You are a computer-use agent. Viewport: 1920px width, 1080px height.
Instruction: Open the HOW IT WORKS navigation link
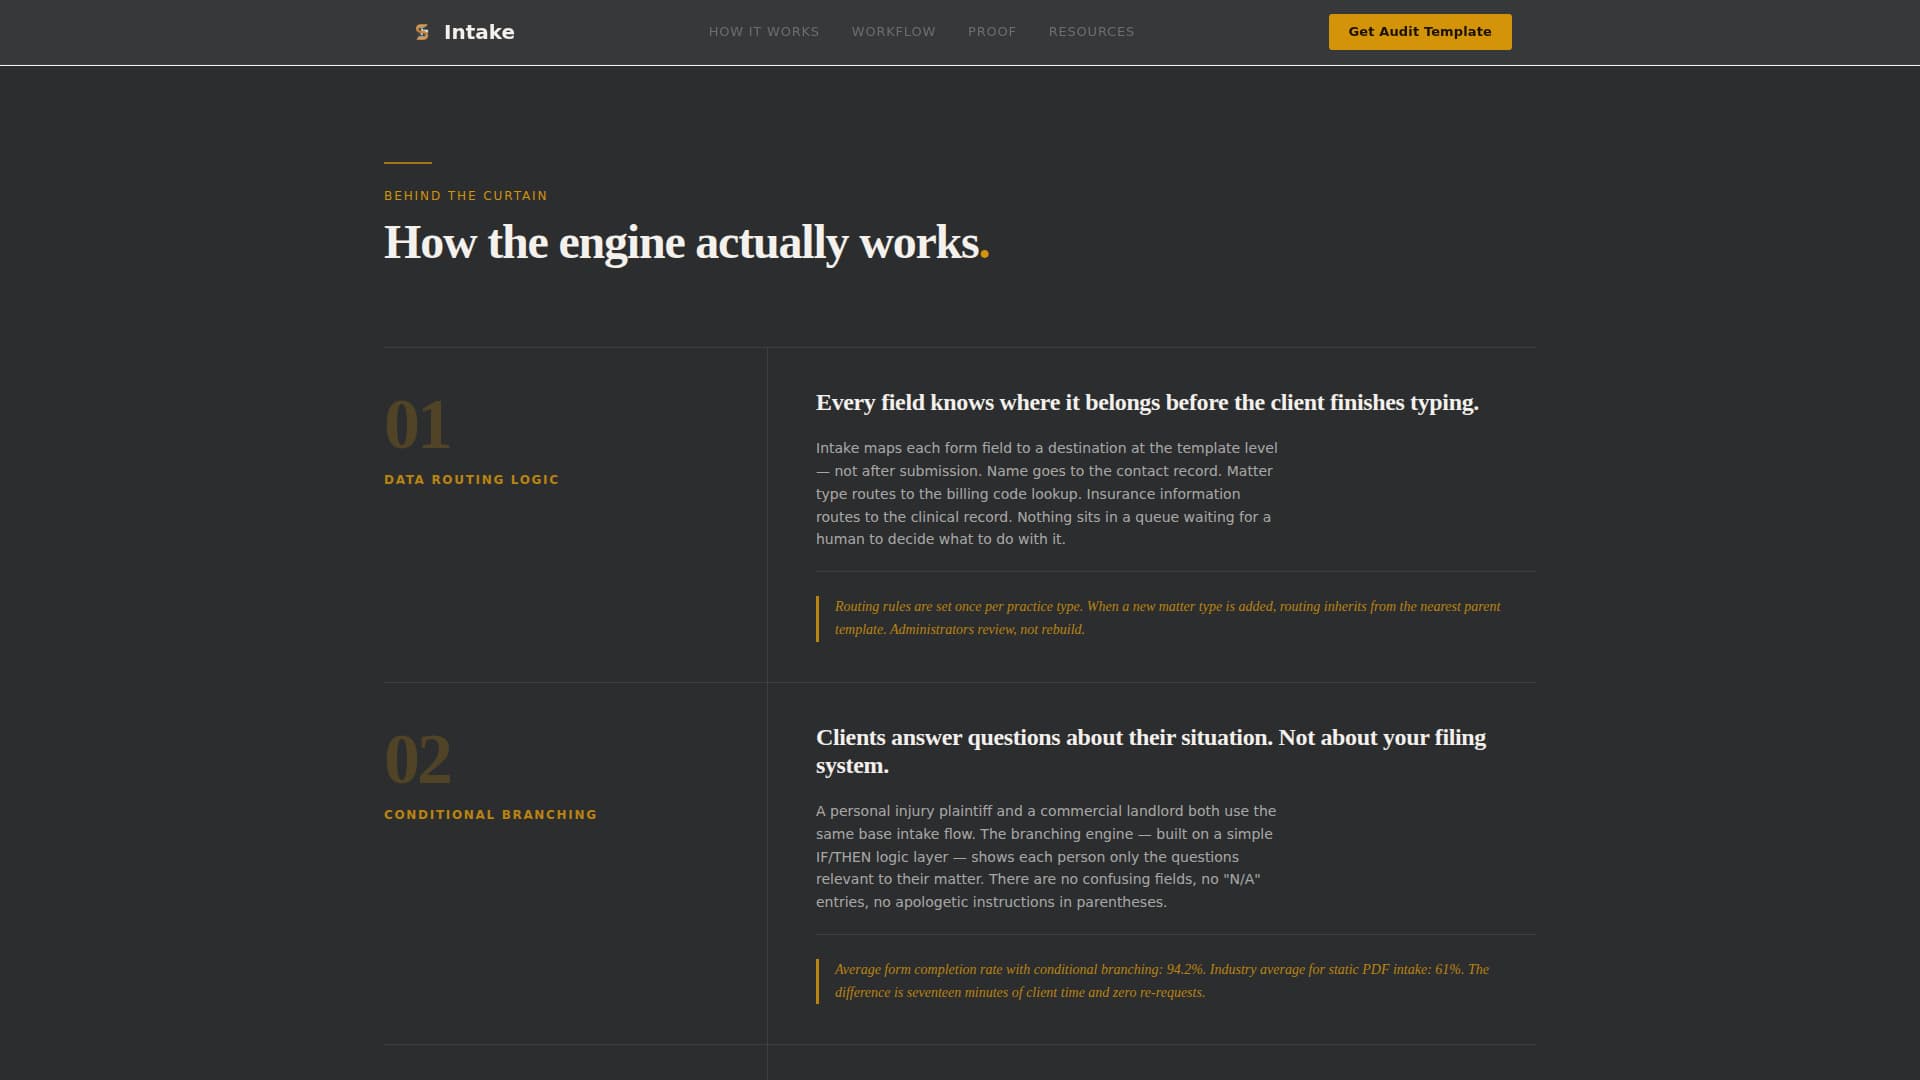click(x=763, y=31)
